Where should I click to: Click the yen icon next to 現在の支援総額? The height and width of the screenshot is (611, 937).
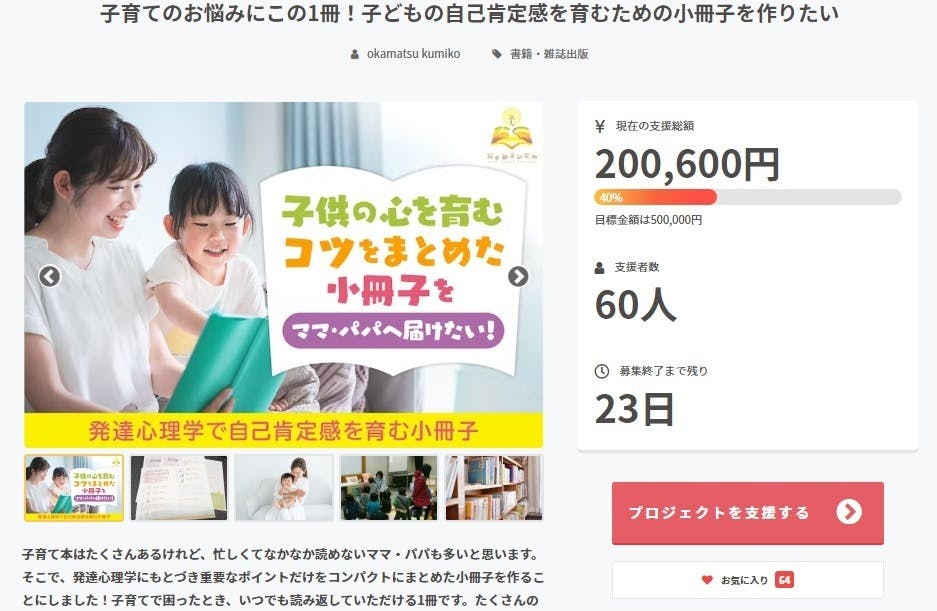(600, 126)
